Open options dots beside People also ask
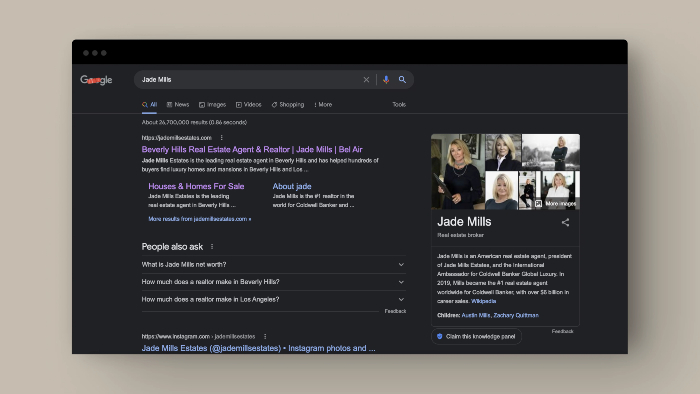This screenshot has height=394, width=700. 212,246
